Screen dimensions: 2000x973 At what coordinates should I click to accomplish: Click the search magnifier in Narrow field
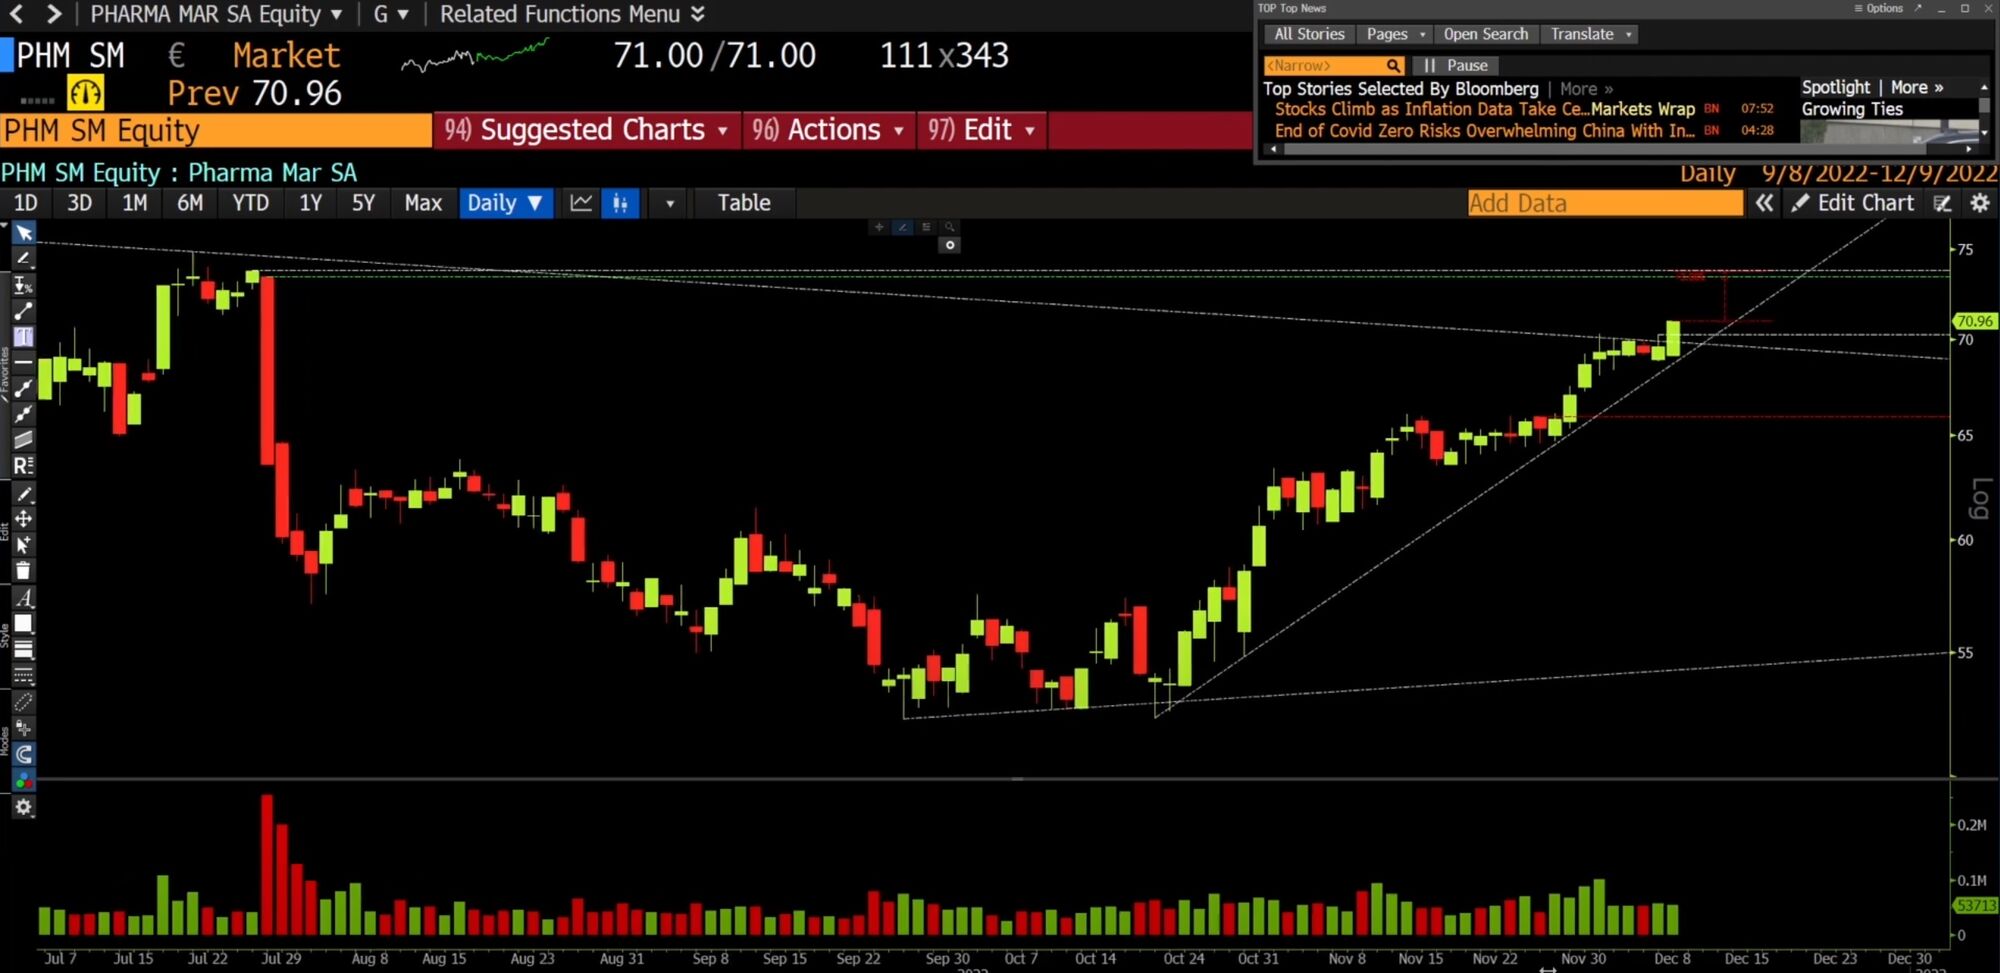[1393, 65]
